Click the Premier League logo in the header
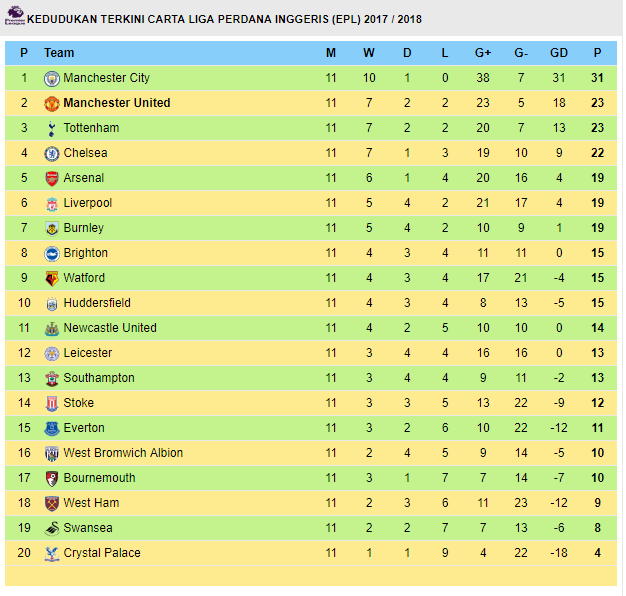 pyautogui.click(x=15, y=16)
